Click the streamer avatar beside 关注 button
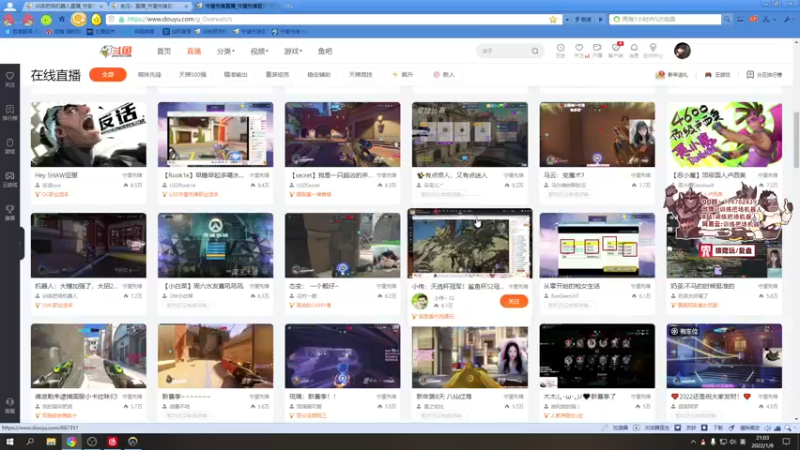800x450 pixels. point(420,302)
